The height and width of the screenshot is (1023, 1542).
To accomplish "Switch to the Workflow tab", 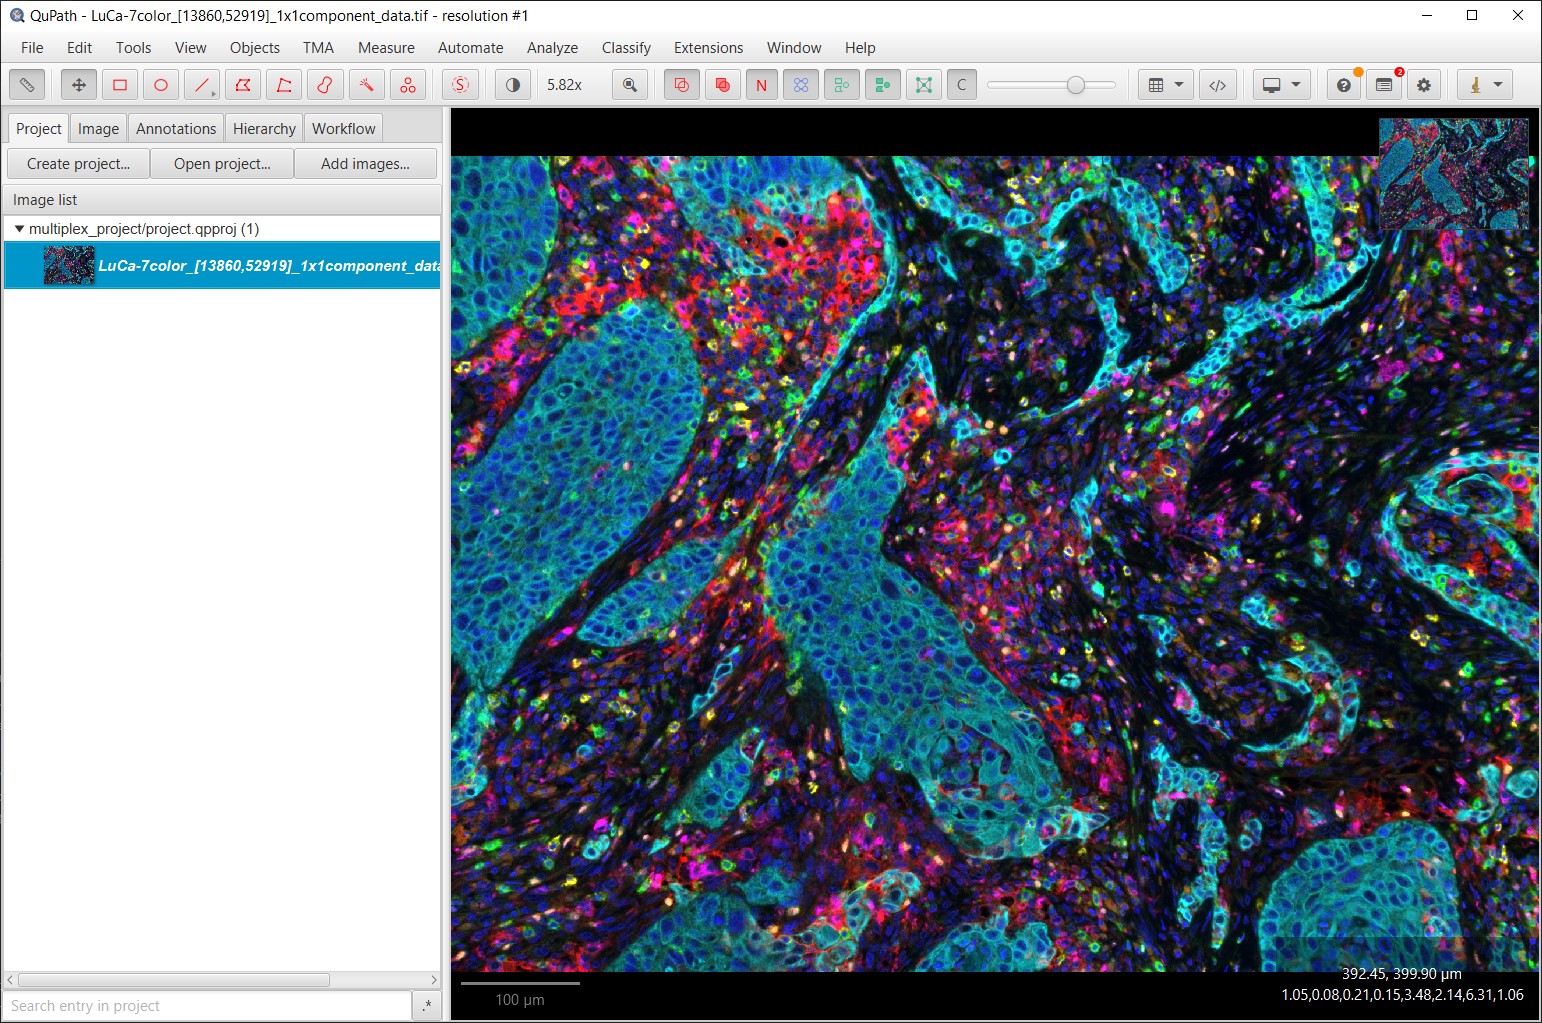I will (x=343, y=128).
